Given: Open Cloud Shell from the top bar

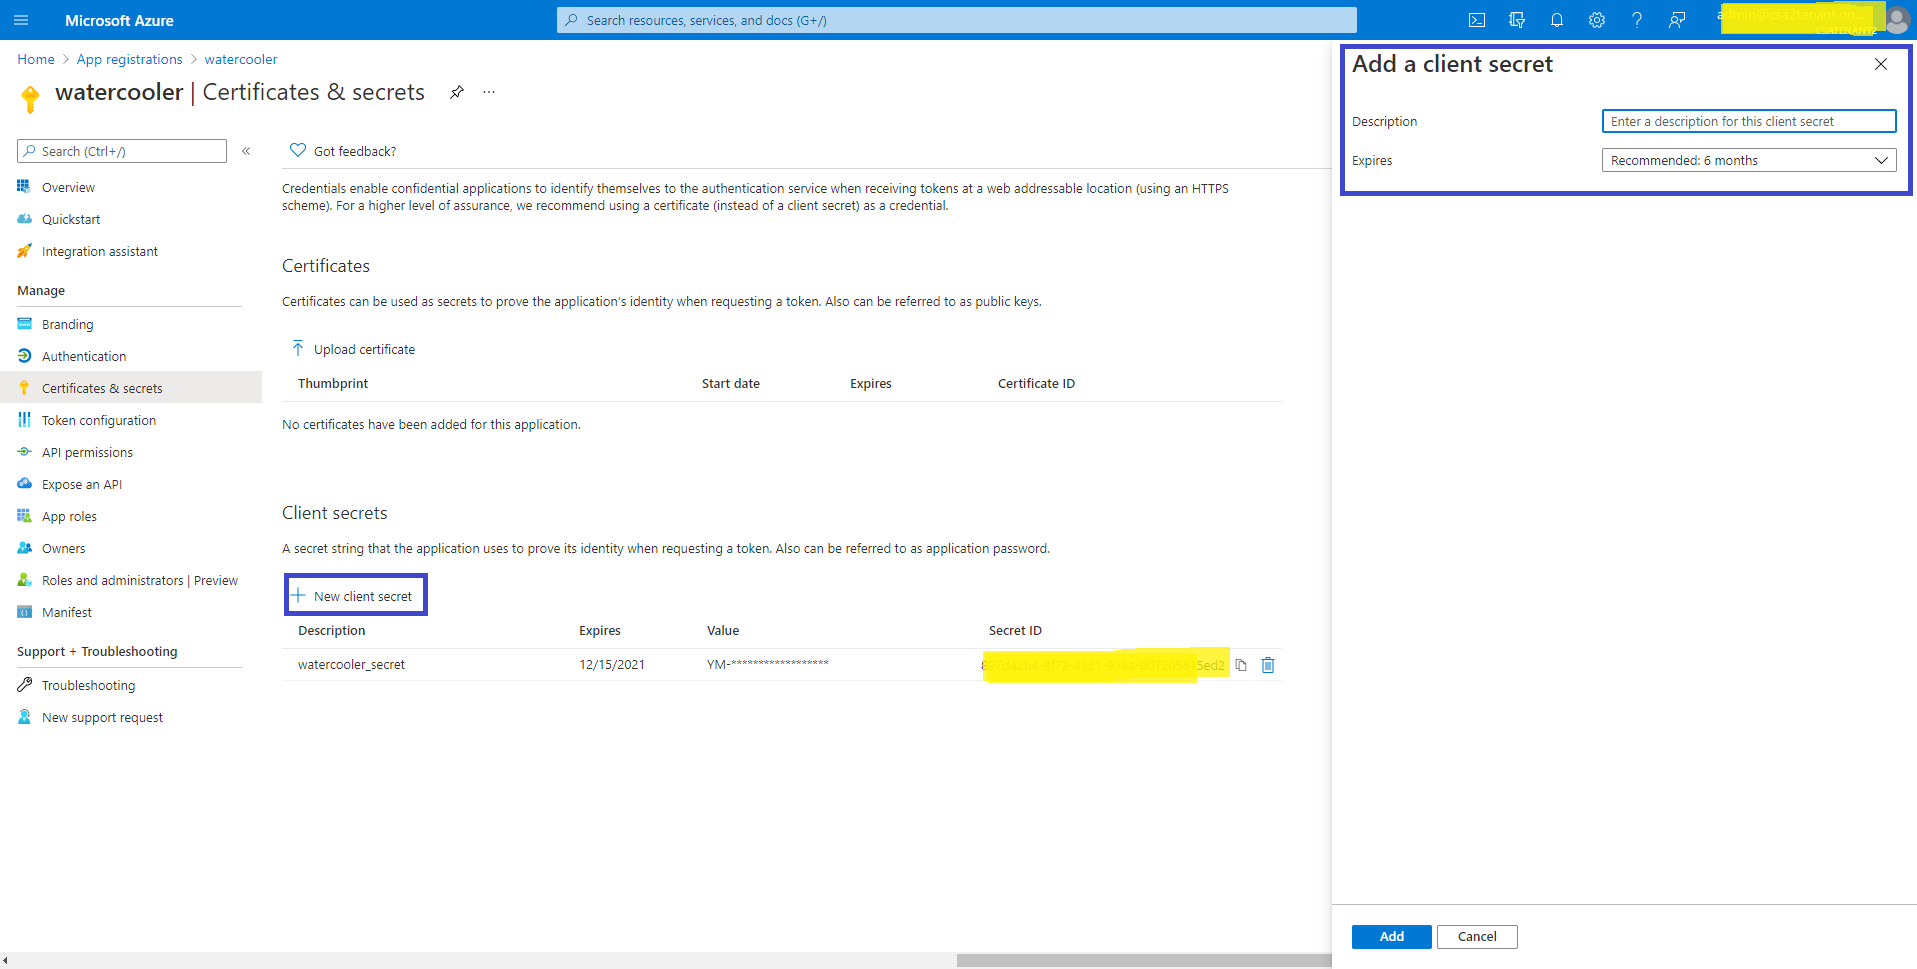Looking at the screenshot, I should [x=1477, y=20].
